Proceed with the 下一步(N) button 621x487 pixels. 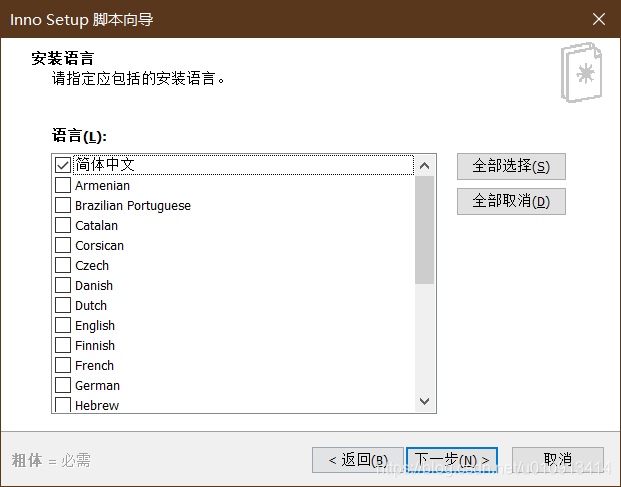[452, 460]
